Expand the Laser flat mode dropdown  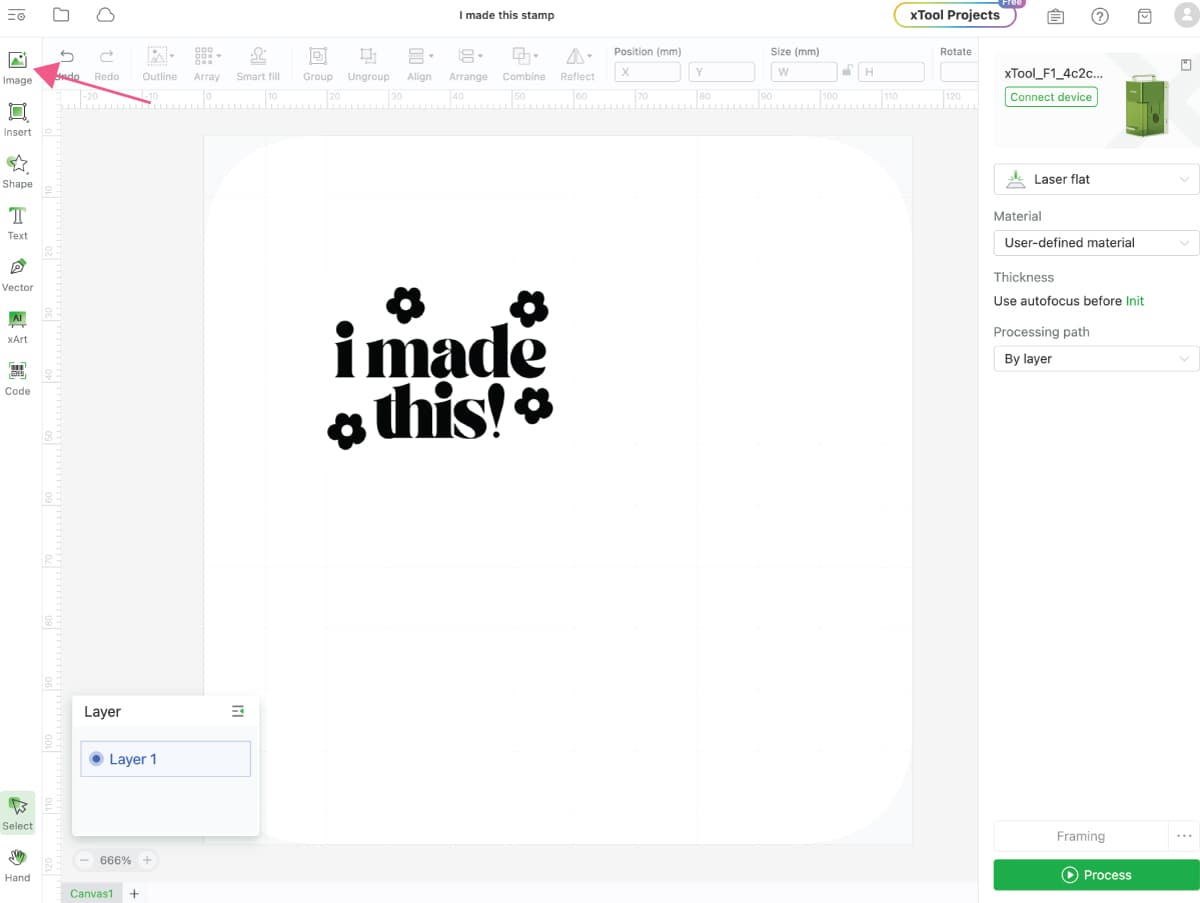(x=1096, y=180)
